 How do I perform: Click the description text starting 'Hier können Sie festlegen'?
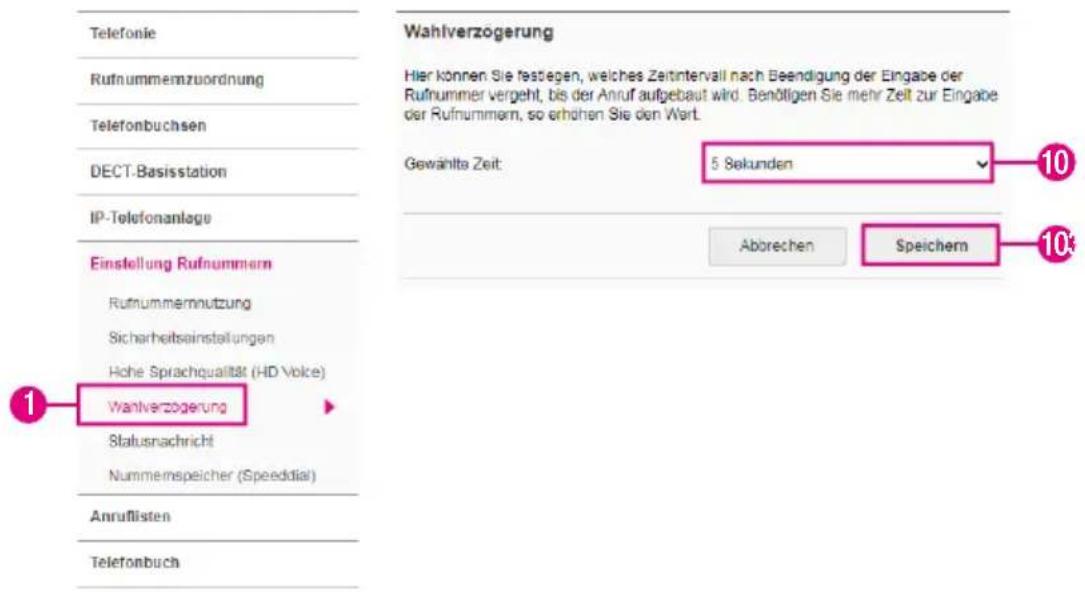[700, 95]
